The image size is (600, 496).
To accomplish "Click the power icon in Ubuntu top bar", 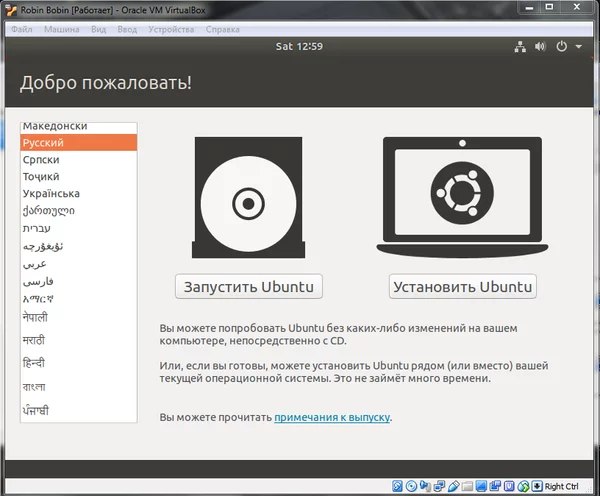I will click(561, 46).
